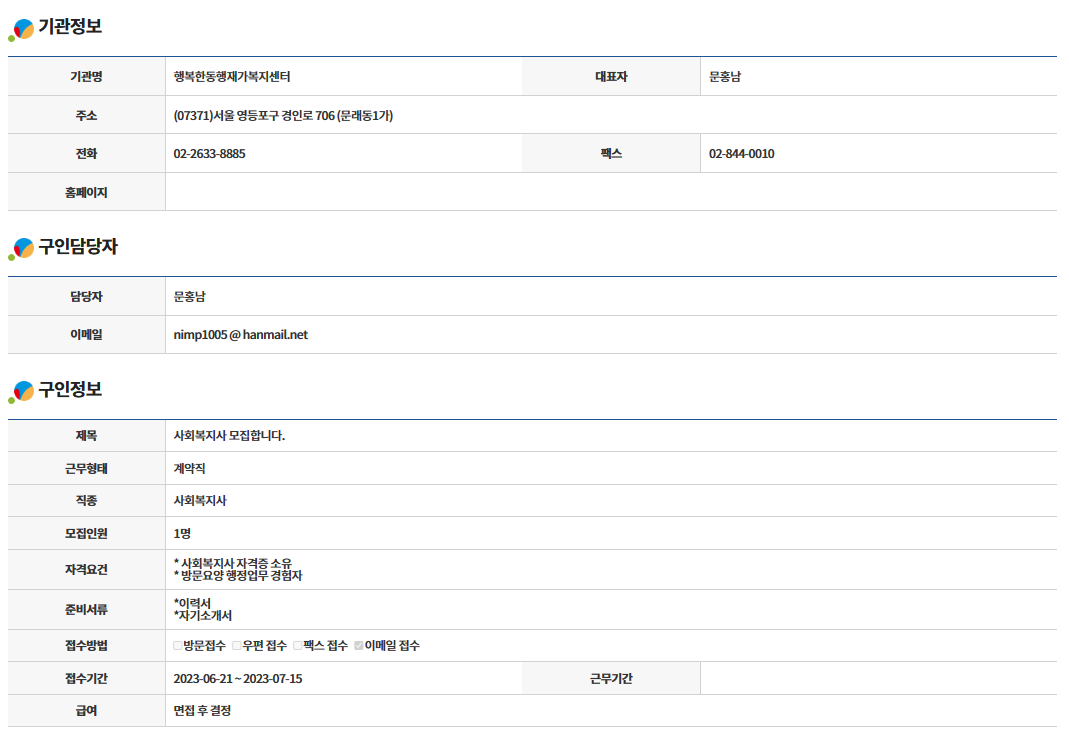Click the job title 사회복지사 모집합니다.
Image resolution: width=1069 pixels, height=731 pixels.
[229, 436]
